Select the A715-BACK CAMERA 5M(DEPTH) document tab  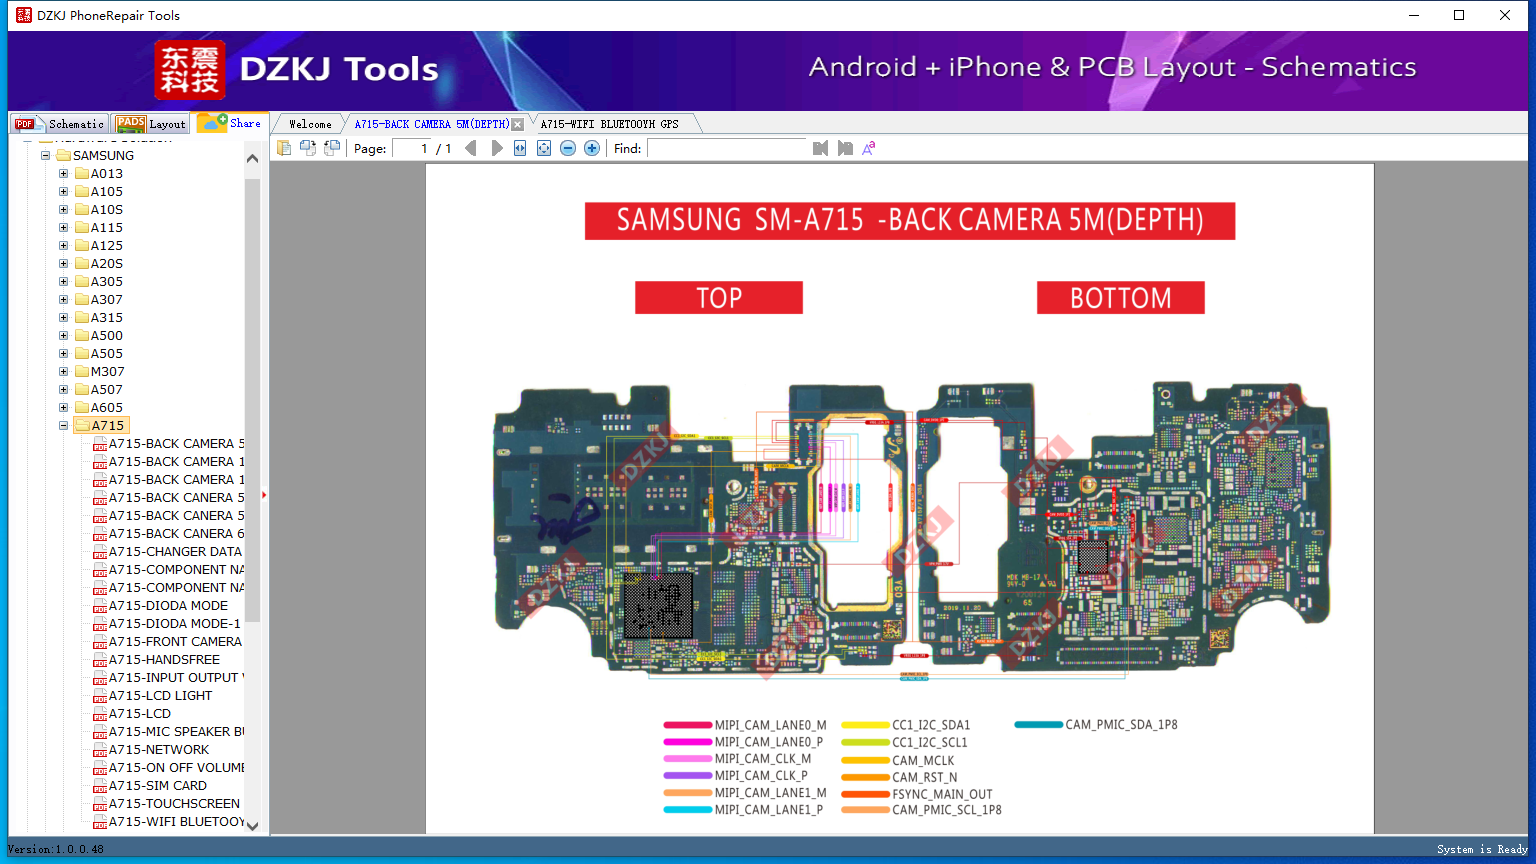(x=432, y=124)
